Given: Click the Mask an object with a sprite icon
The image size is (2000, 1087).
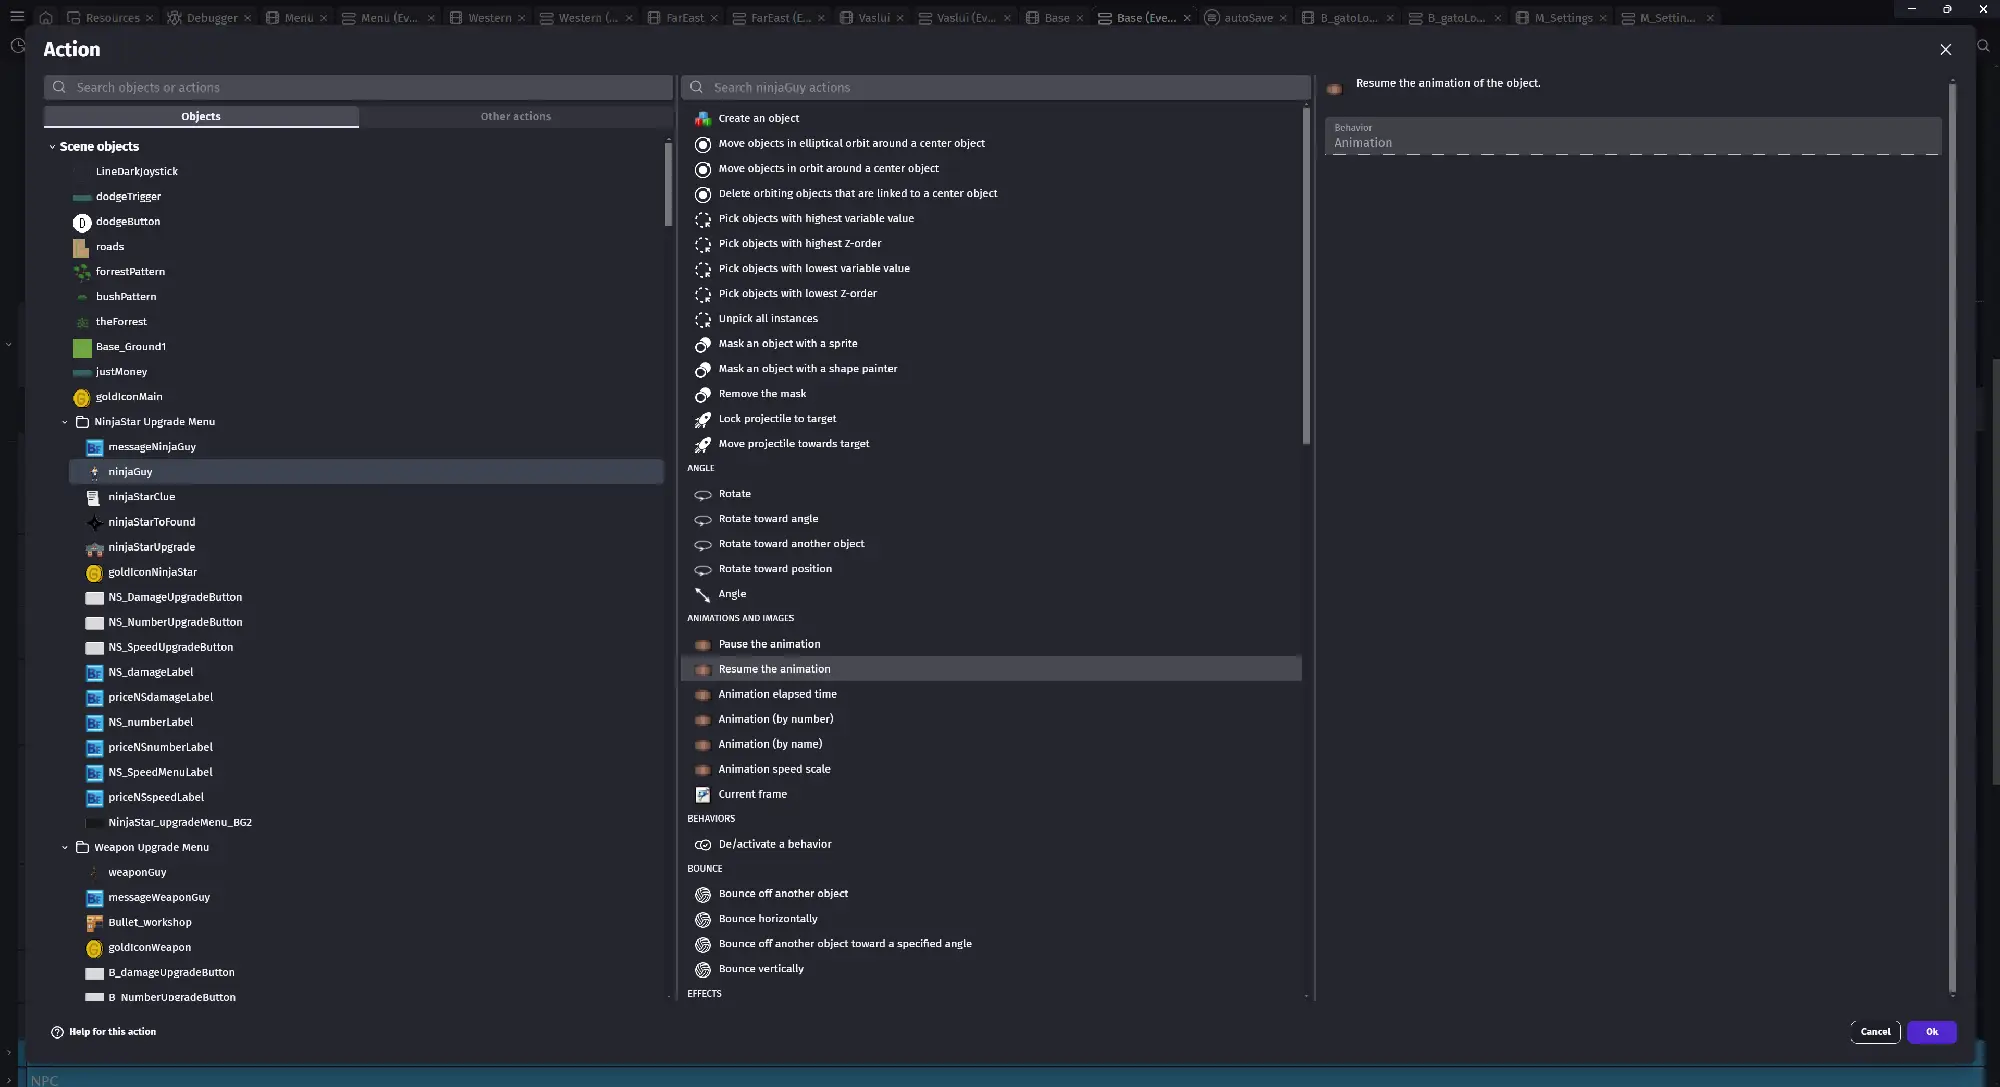Looking at the screenshot, I should [703, 344].
